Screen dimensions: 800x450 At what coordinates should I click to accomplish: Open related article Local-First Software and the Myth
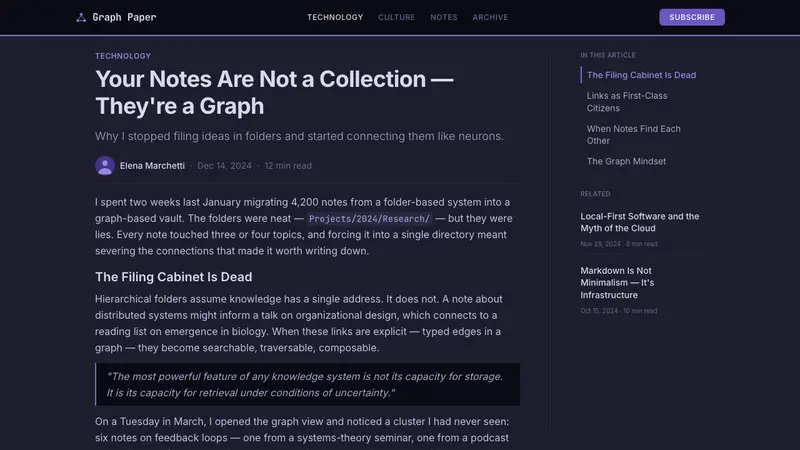click(640, 222)
